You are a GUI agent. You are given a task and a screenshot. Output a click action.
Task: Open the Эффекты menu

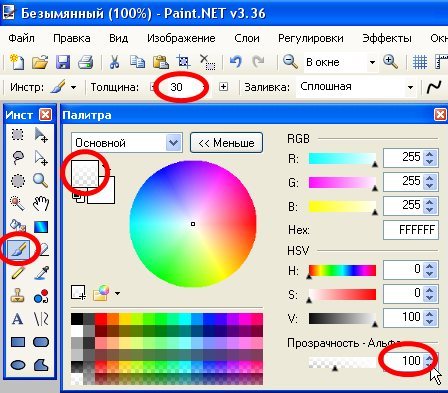(387, 38)
